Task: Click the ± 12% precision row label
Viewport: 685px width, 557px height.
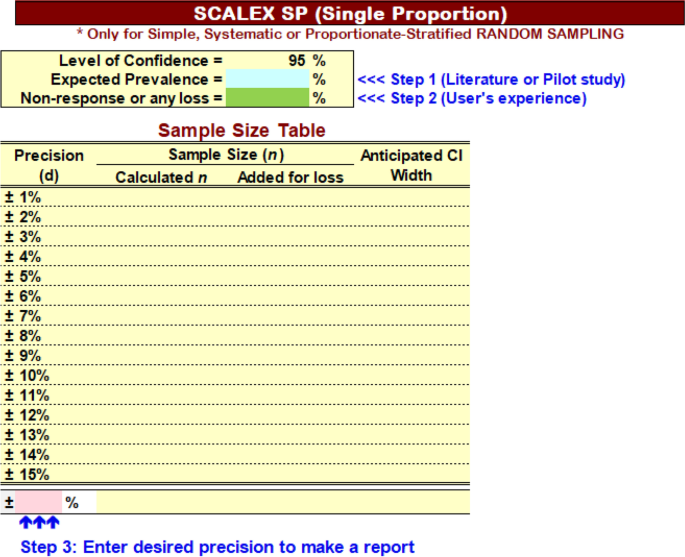Action: tap(27, 415)
